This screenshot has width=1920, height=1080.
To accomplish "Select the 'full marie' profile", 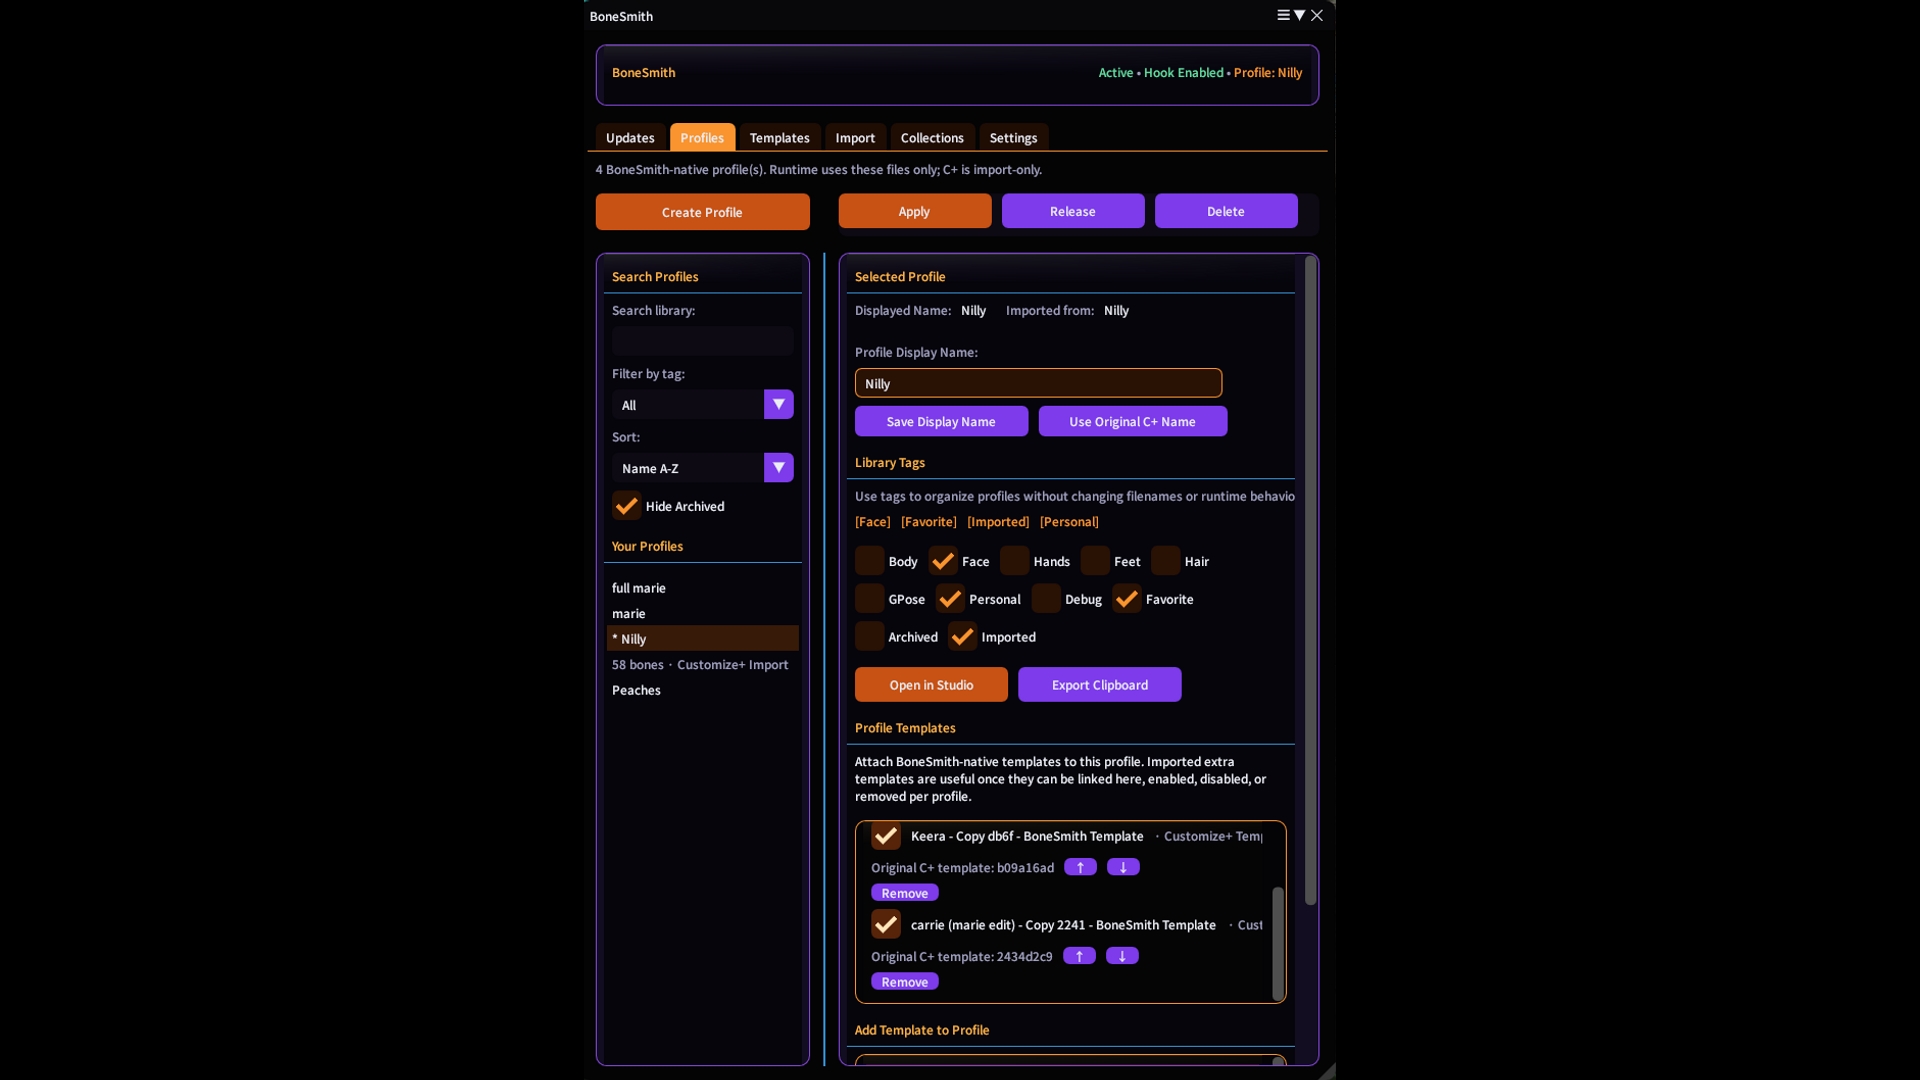I will pyautogui.click(x=639, y=588).
